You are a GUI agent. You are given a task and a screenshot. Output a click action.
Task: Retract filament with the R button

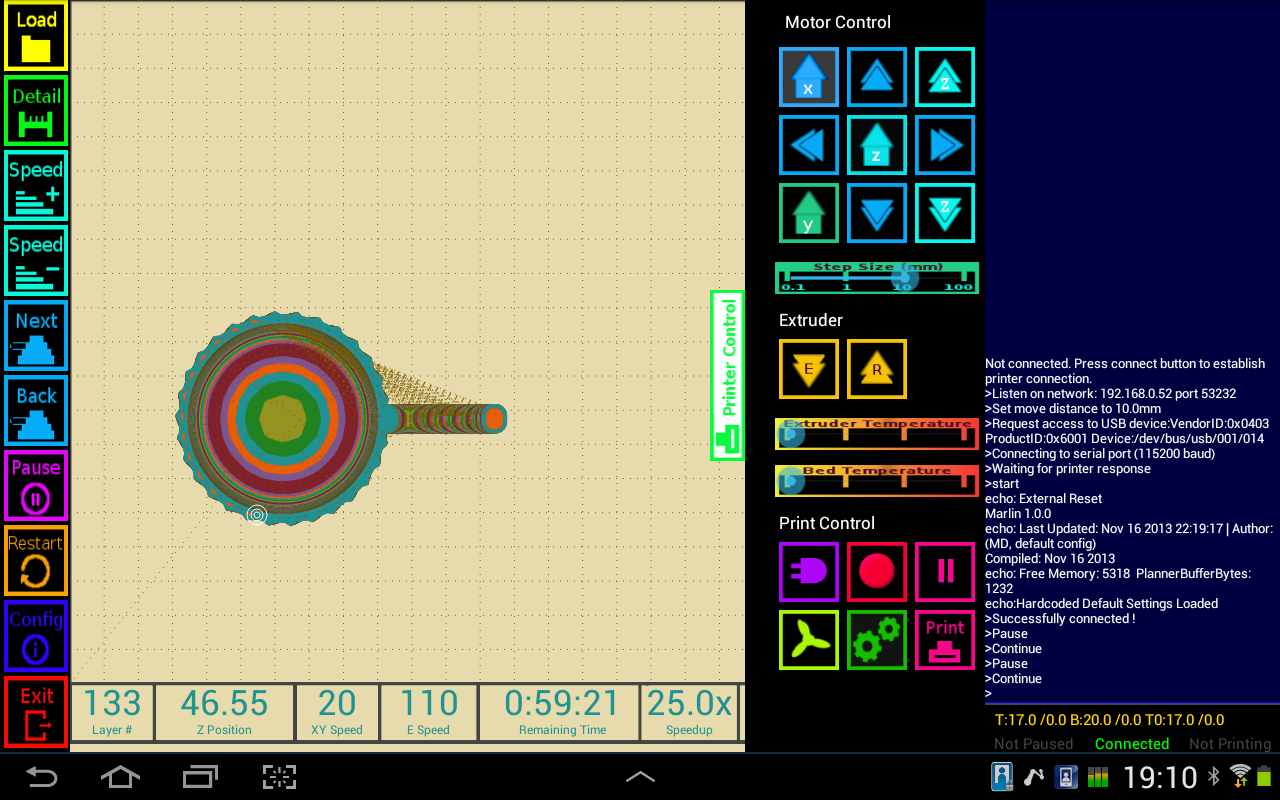click(x=876, y=368)
